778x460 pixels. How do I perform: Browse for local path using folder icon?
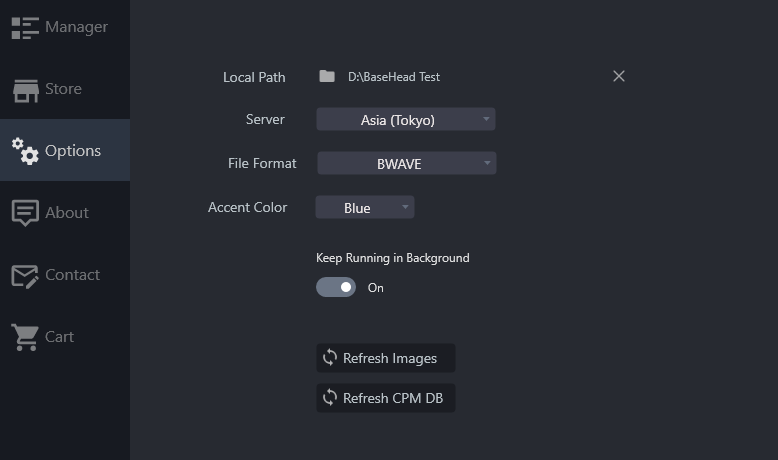[326, 76]
